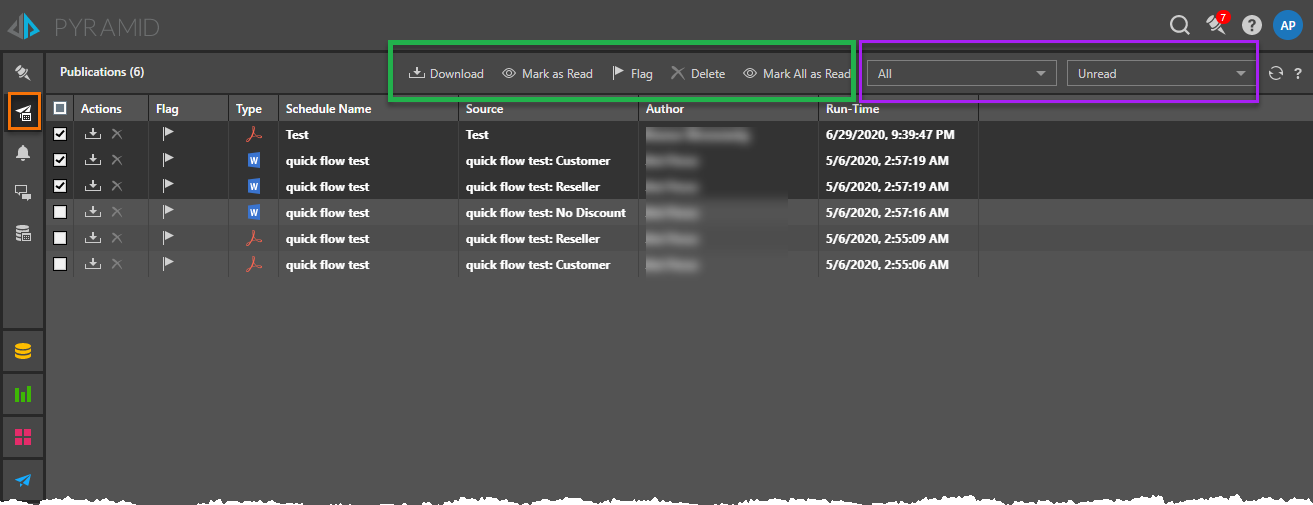The height and width of the screenshot is (505, 1313).
Task: Open the All filter dropdown
Action: (962, 73)
